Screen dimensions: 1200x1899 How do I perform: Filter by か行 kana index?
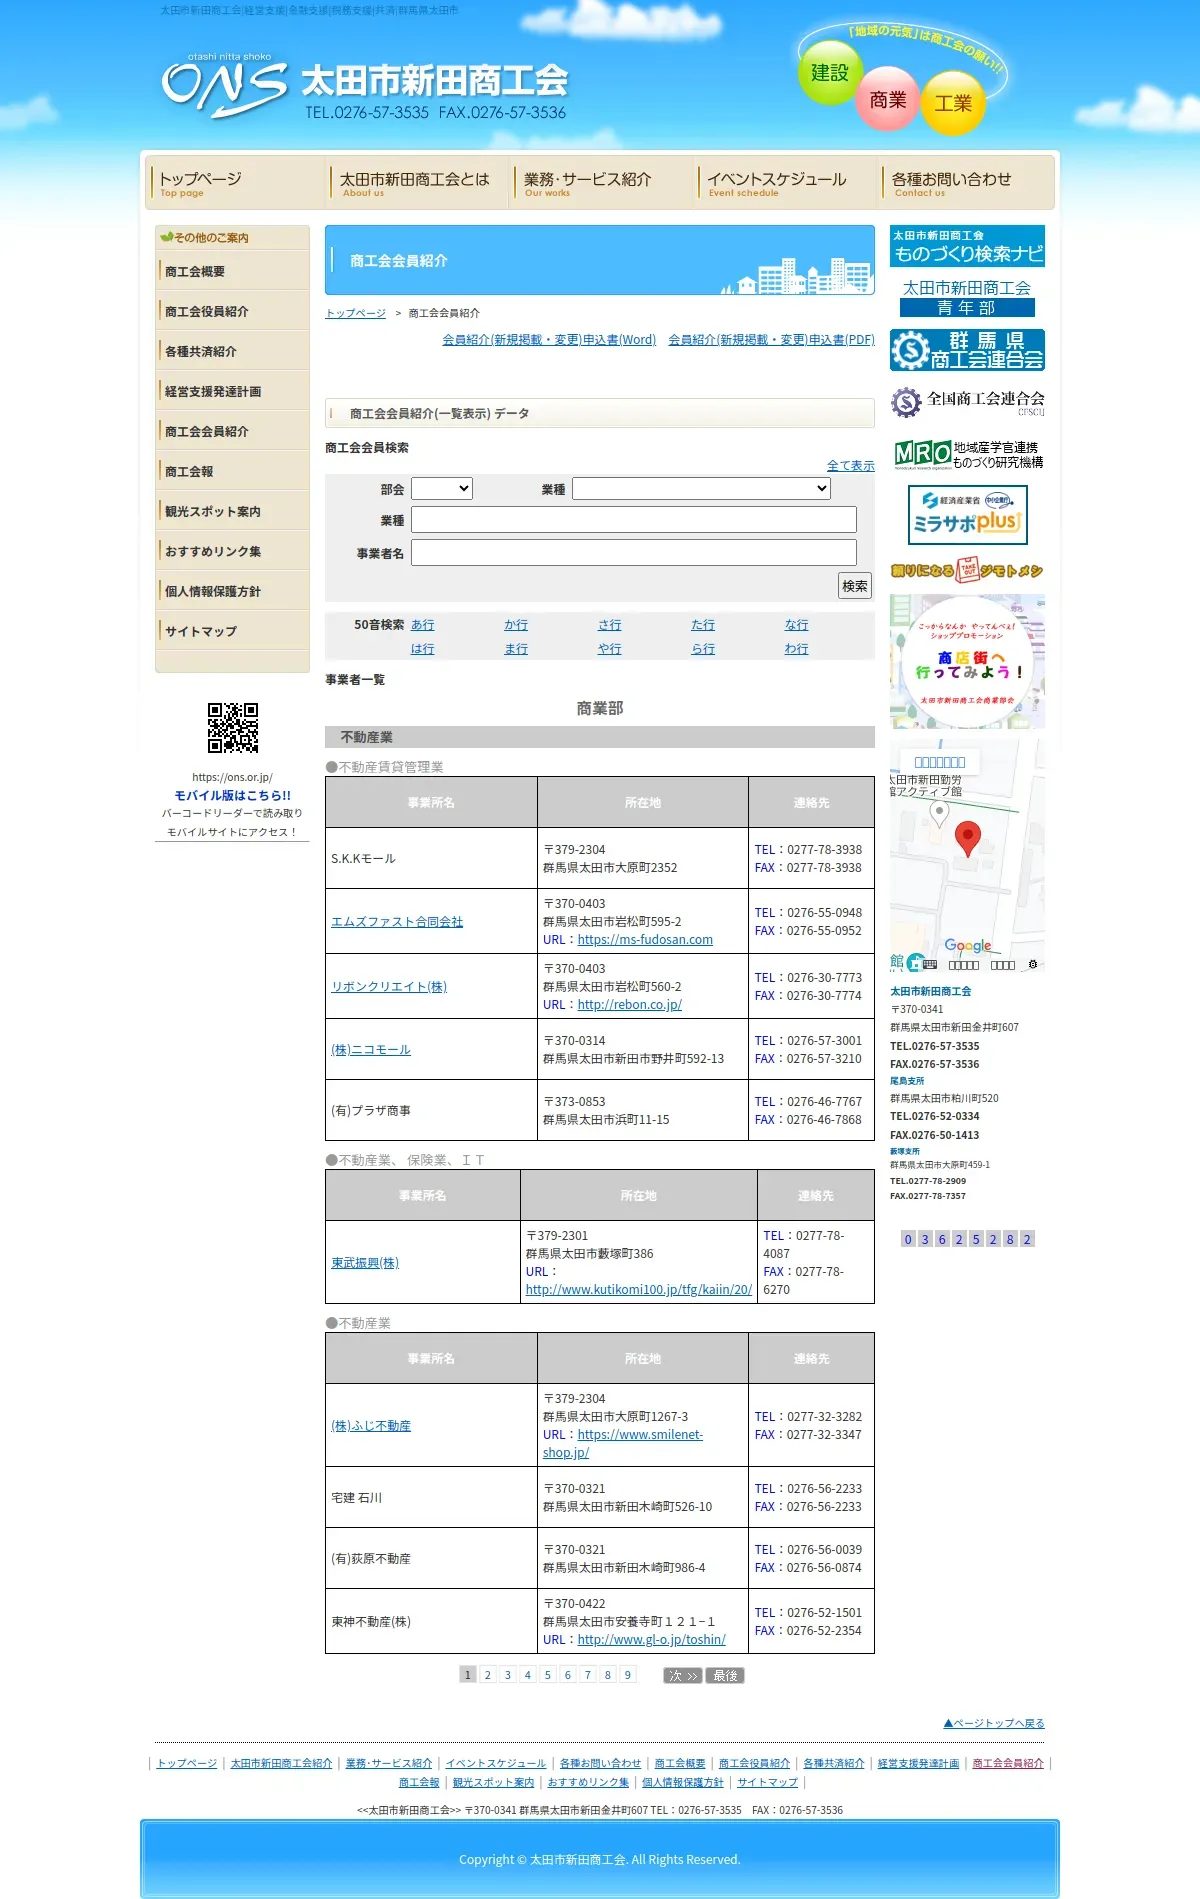[516, 625]
